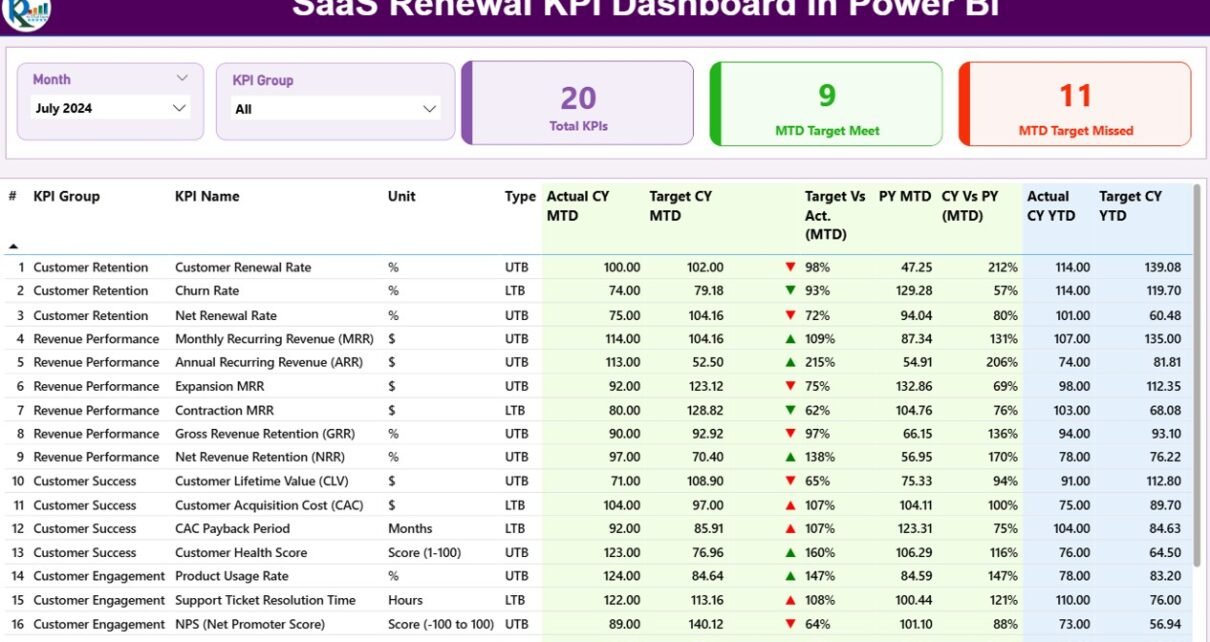Sort by the PY MTD column header

coord(904,197)
